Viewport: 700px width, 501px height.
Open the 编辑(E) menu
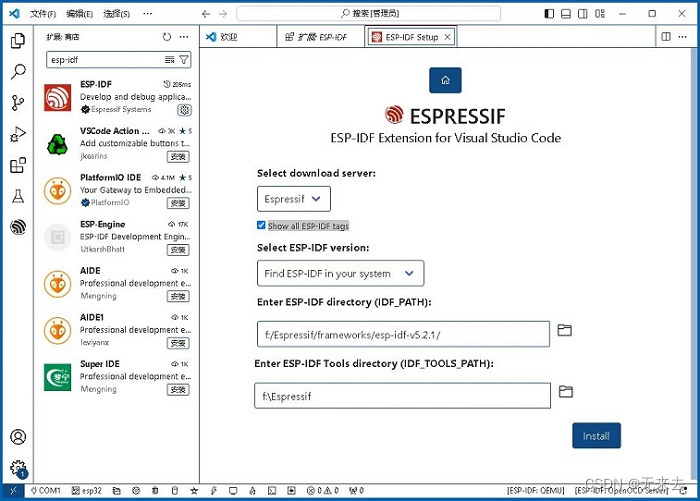[x=79, y=14]
